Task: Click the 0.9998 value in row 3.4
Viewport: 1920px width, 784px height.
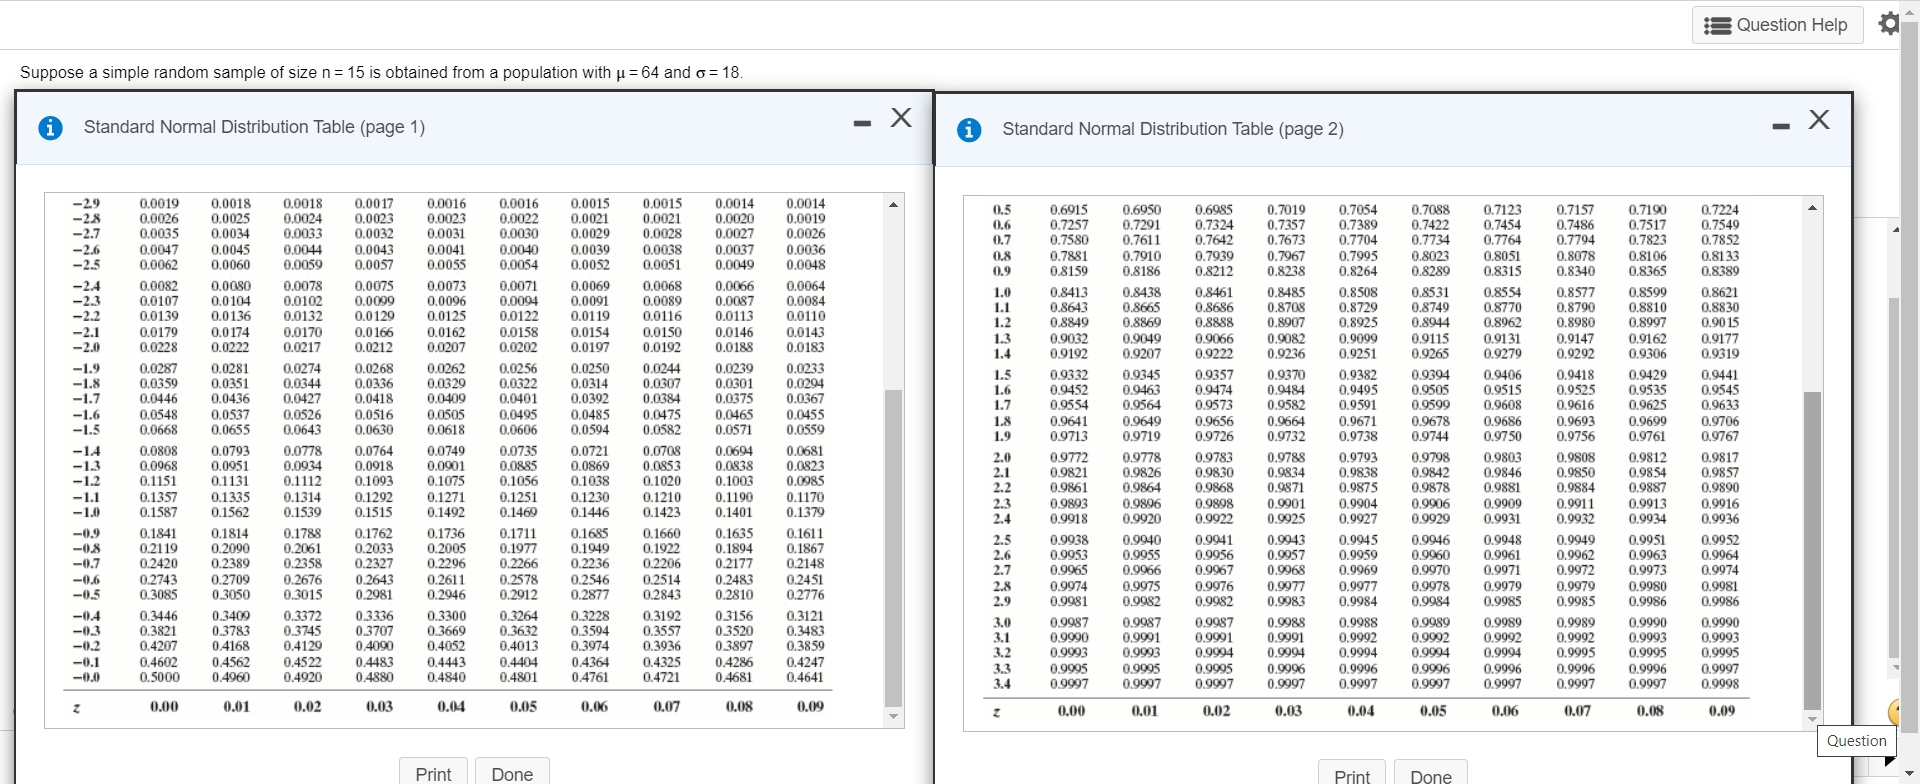Action: coord(1720,684)
